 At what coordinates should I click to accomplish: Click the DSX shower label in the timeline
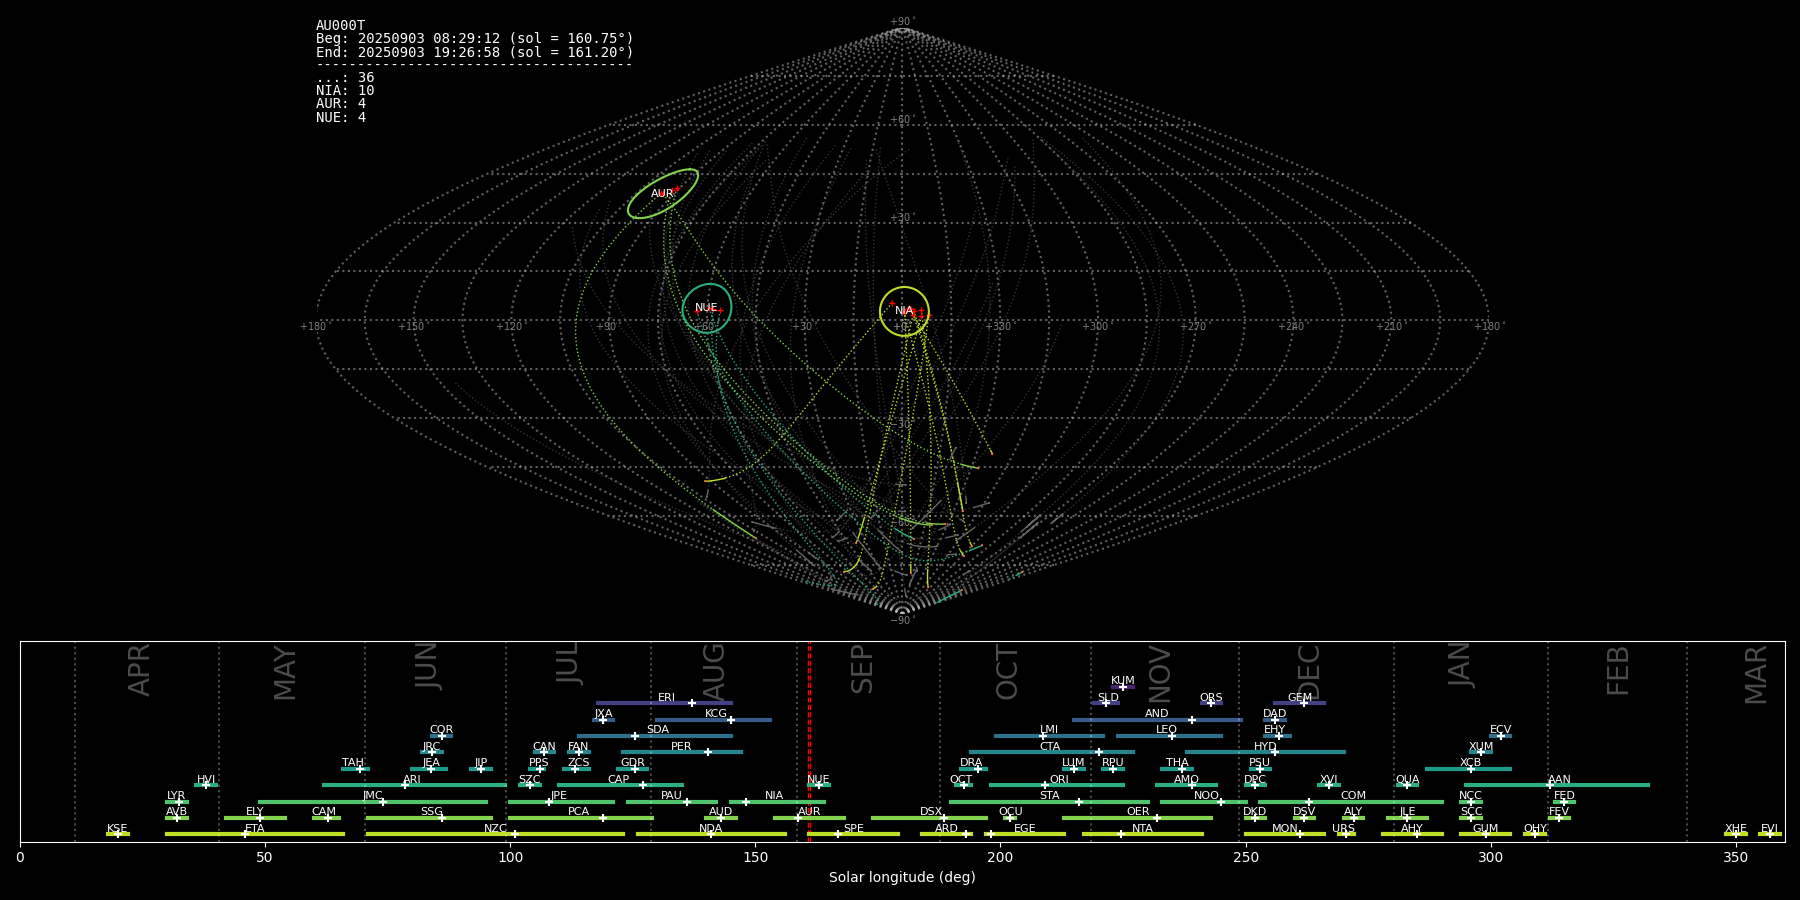[x=931, y=812]
